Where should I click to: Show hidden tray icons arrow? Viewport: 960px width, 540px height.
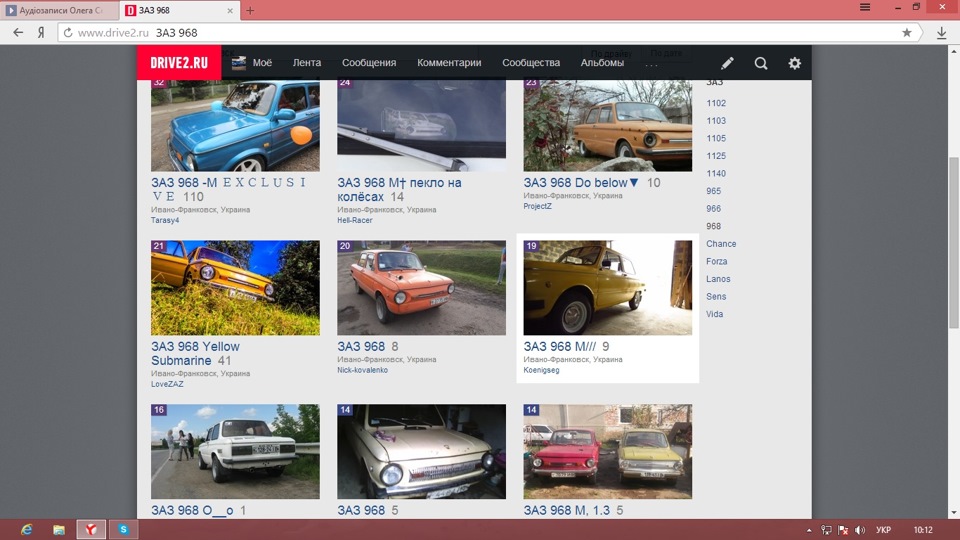coord(809,530)
